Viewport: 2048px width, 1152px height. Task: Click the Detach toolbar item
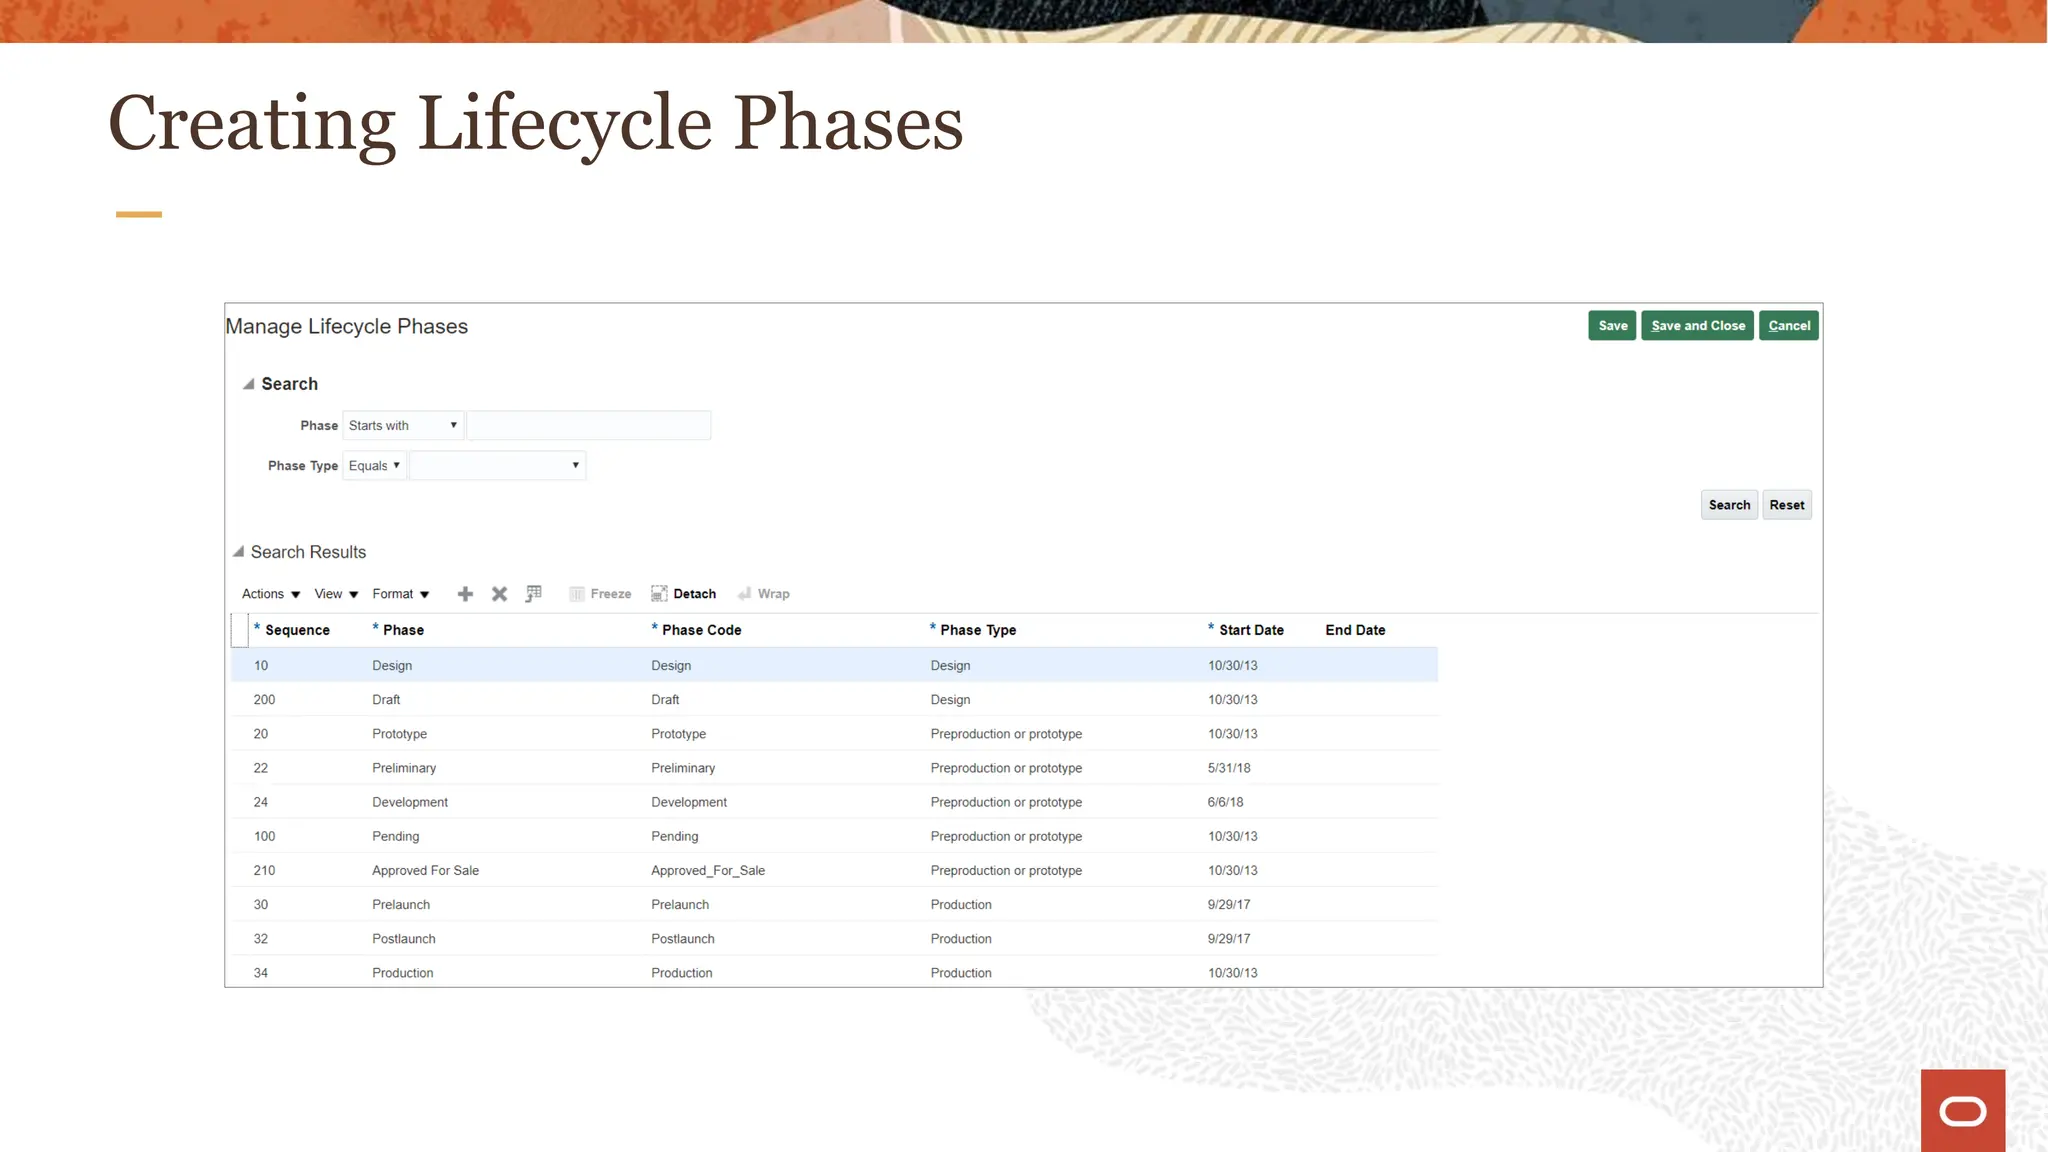684,594
